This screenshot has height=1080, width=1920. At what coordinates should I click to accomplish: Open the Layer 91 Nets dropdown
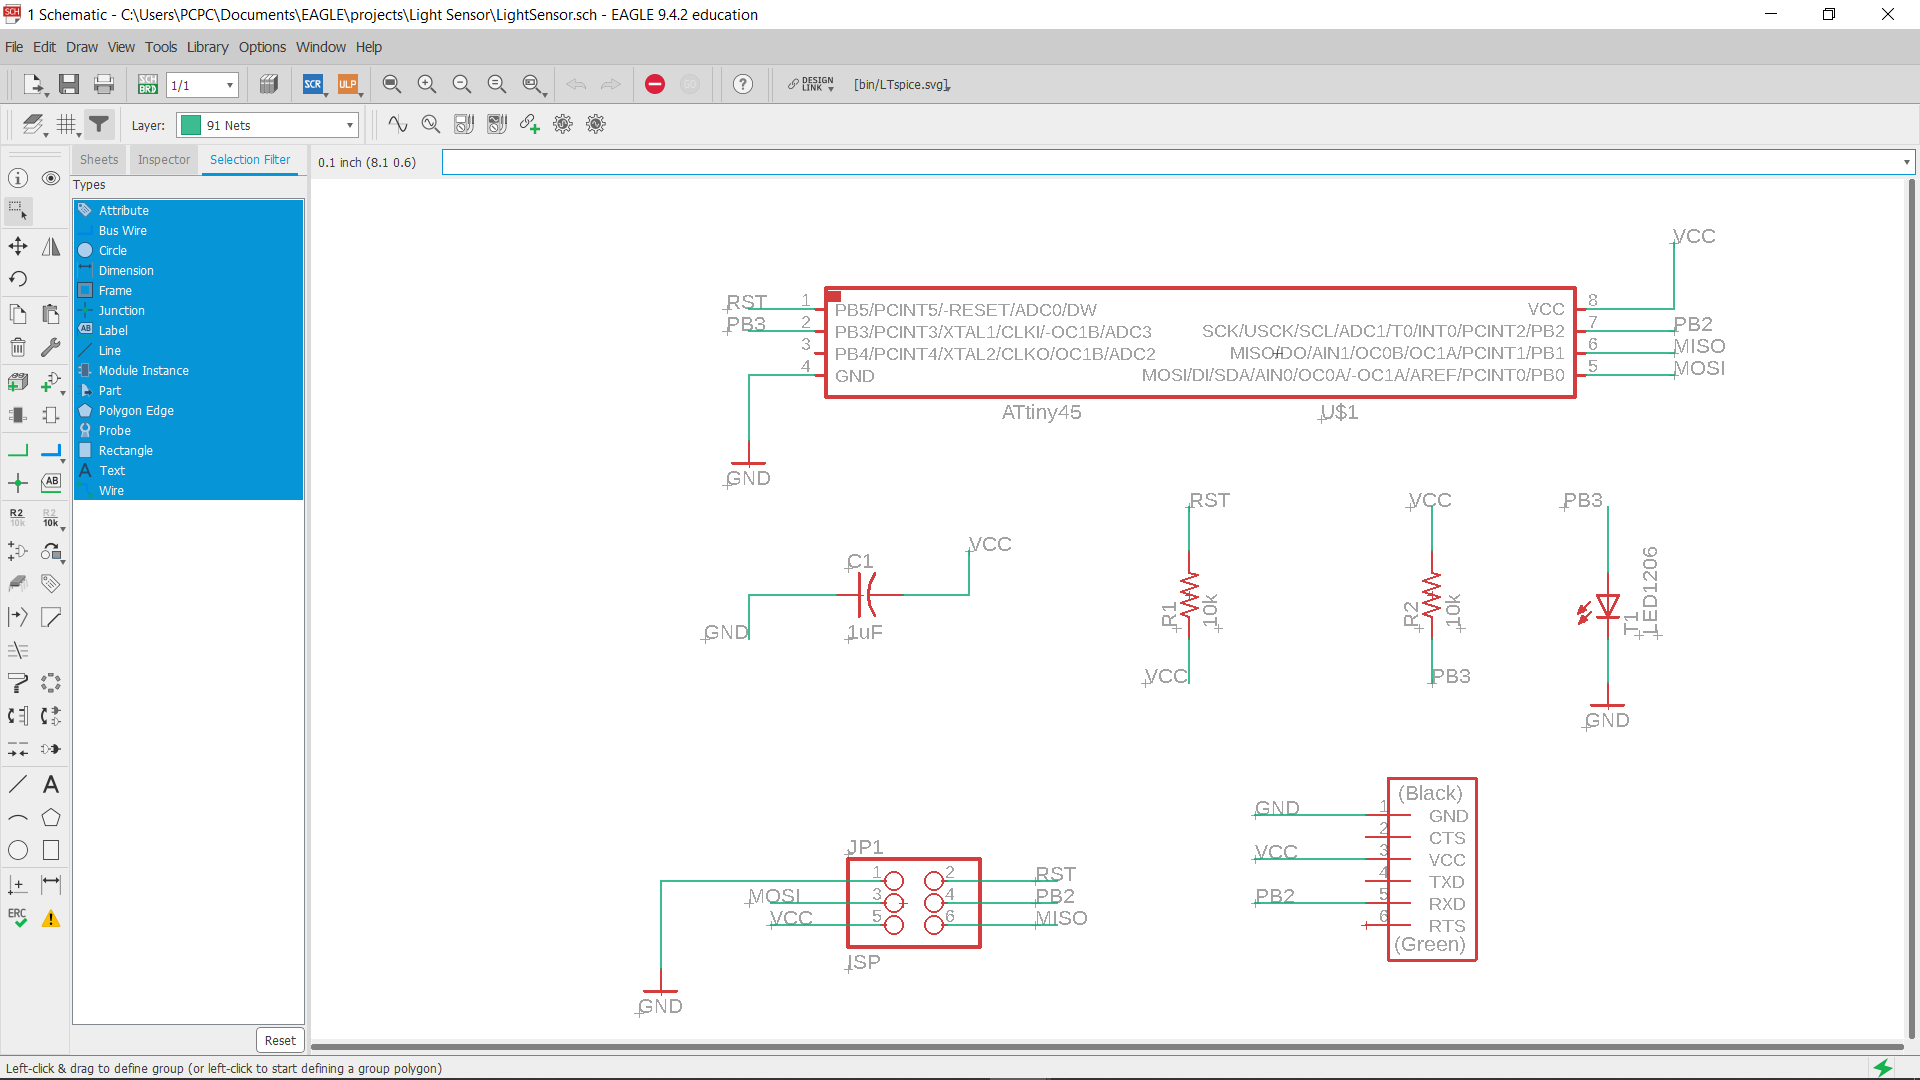[267, 125]
